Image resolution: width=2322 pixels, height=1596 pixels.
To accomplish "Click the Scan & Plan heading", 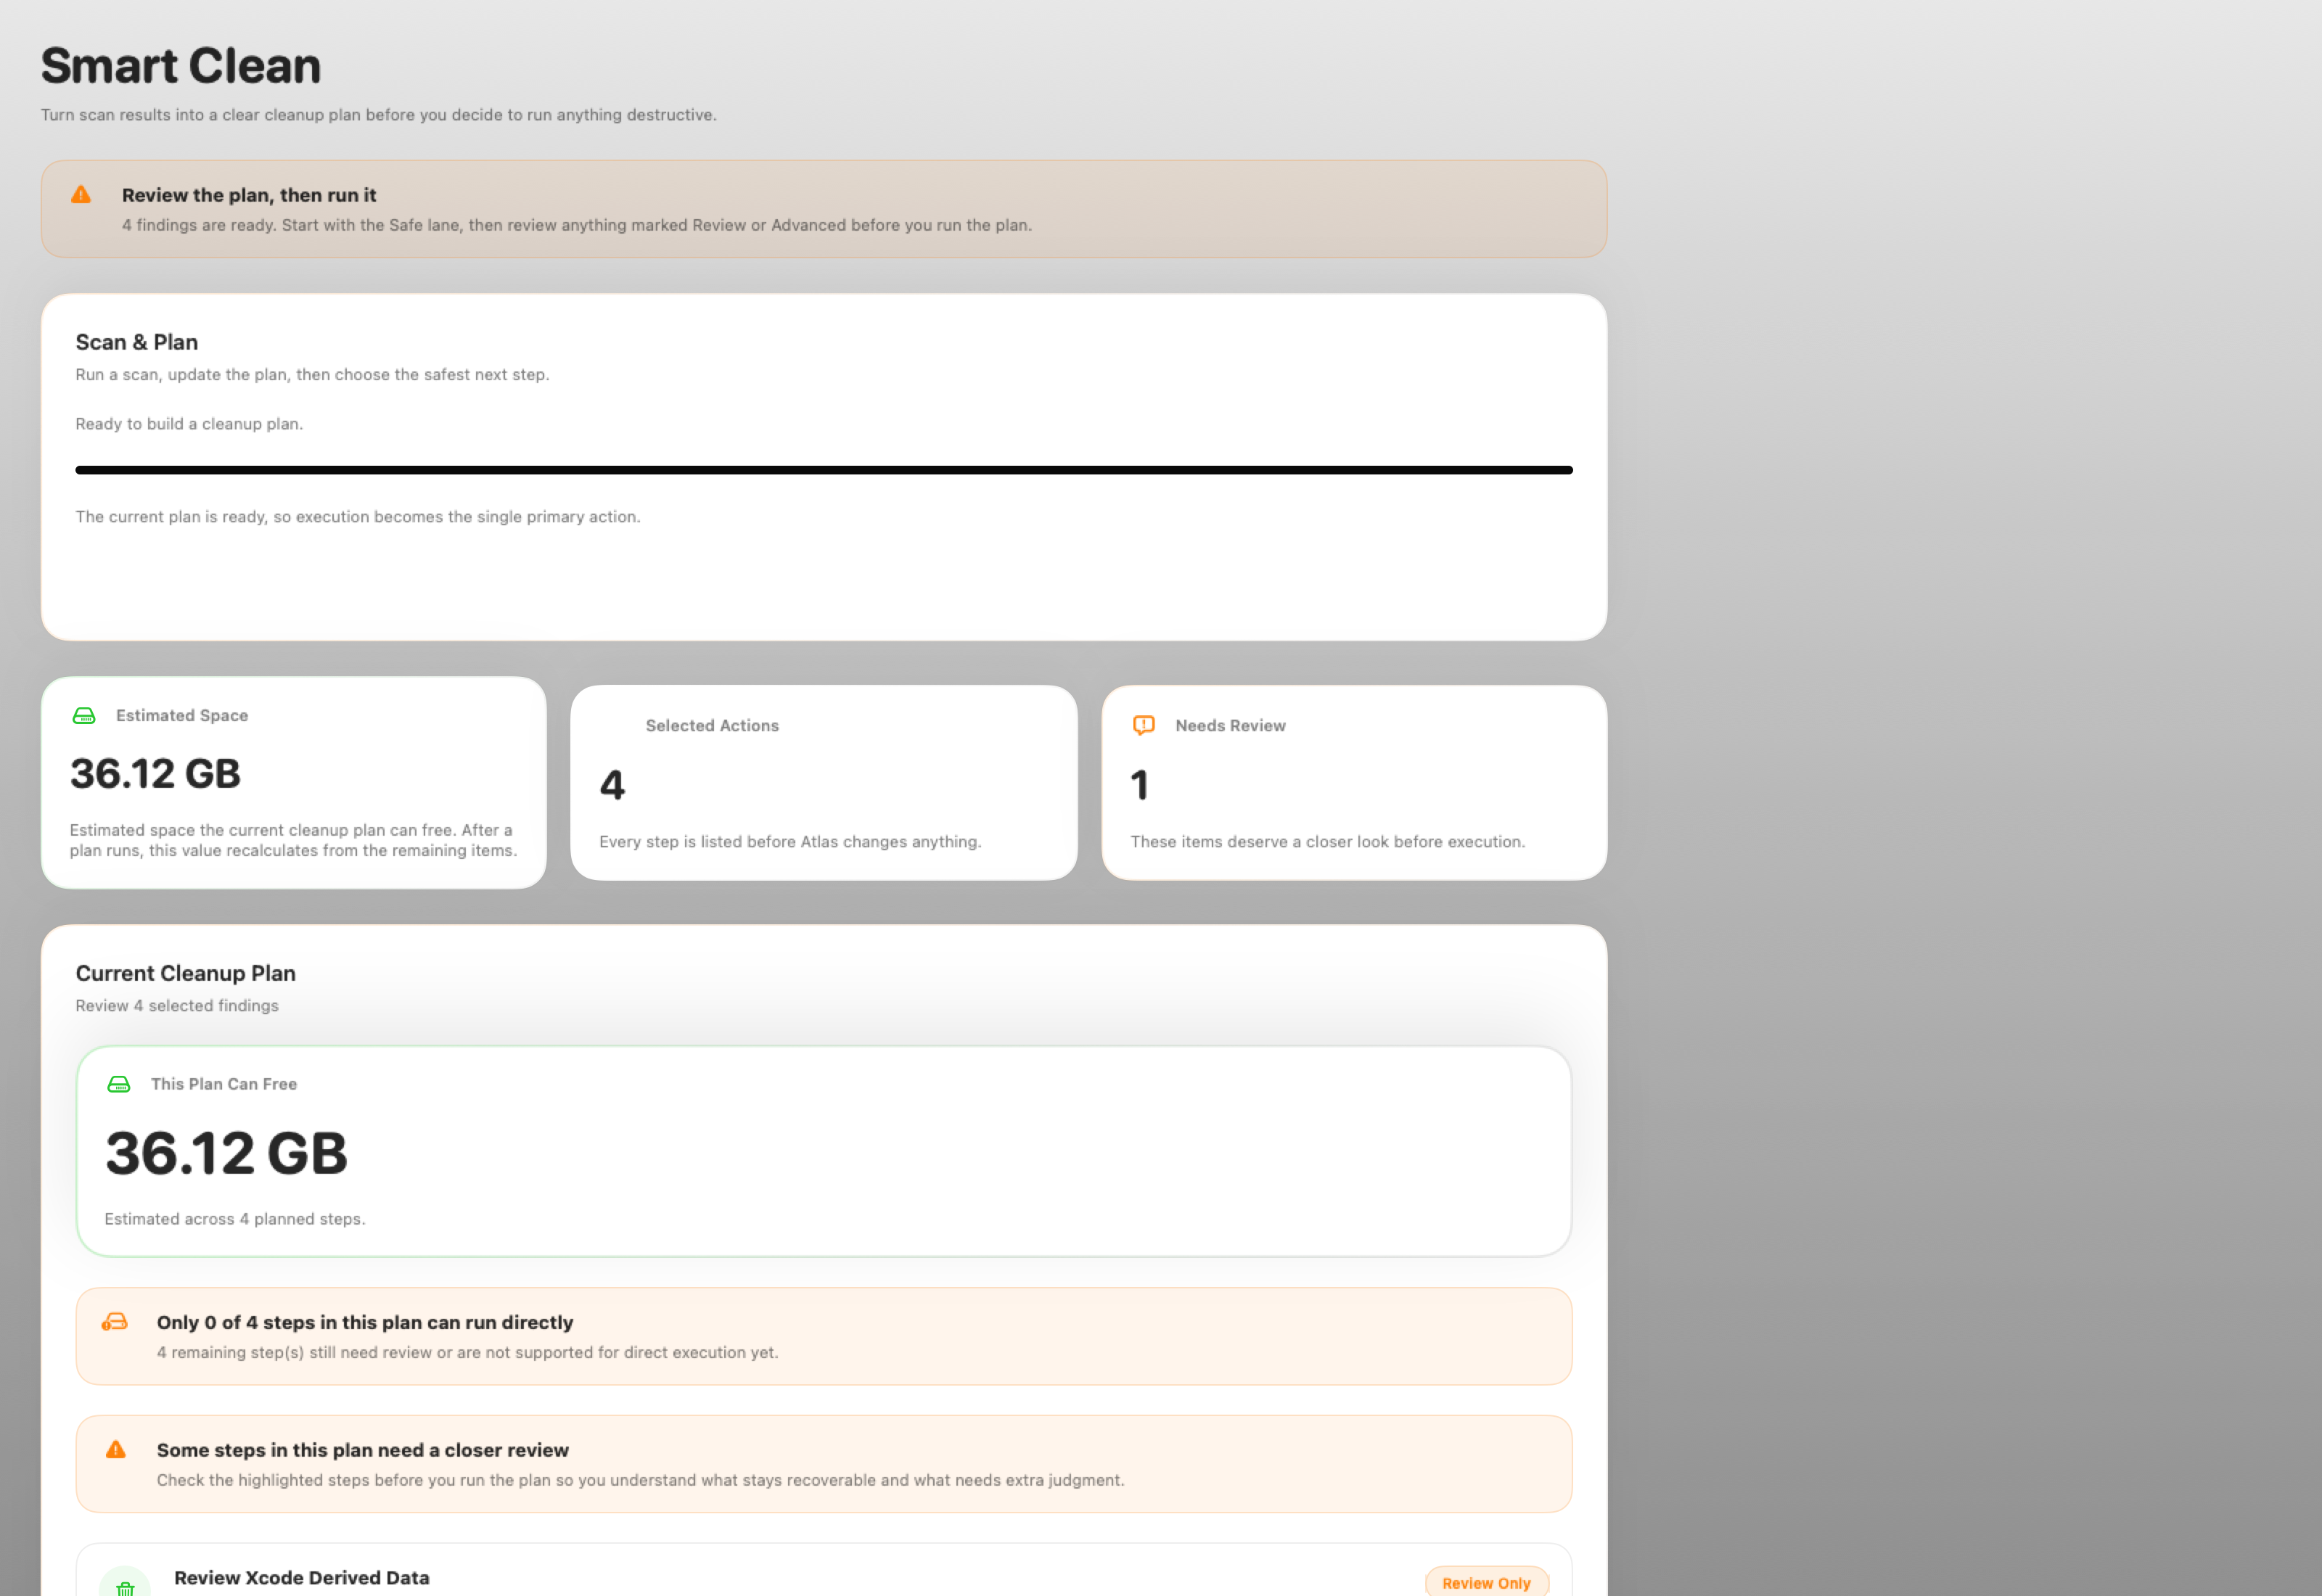I will [137, 342].
